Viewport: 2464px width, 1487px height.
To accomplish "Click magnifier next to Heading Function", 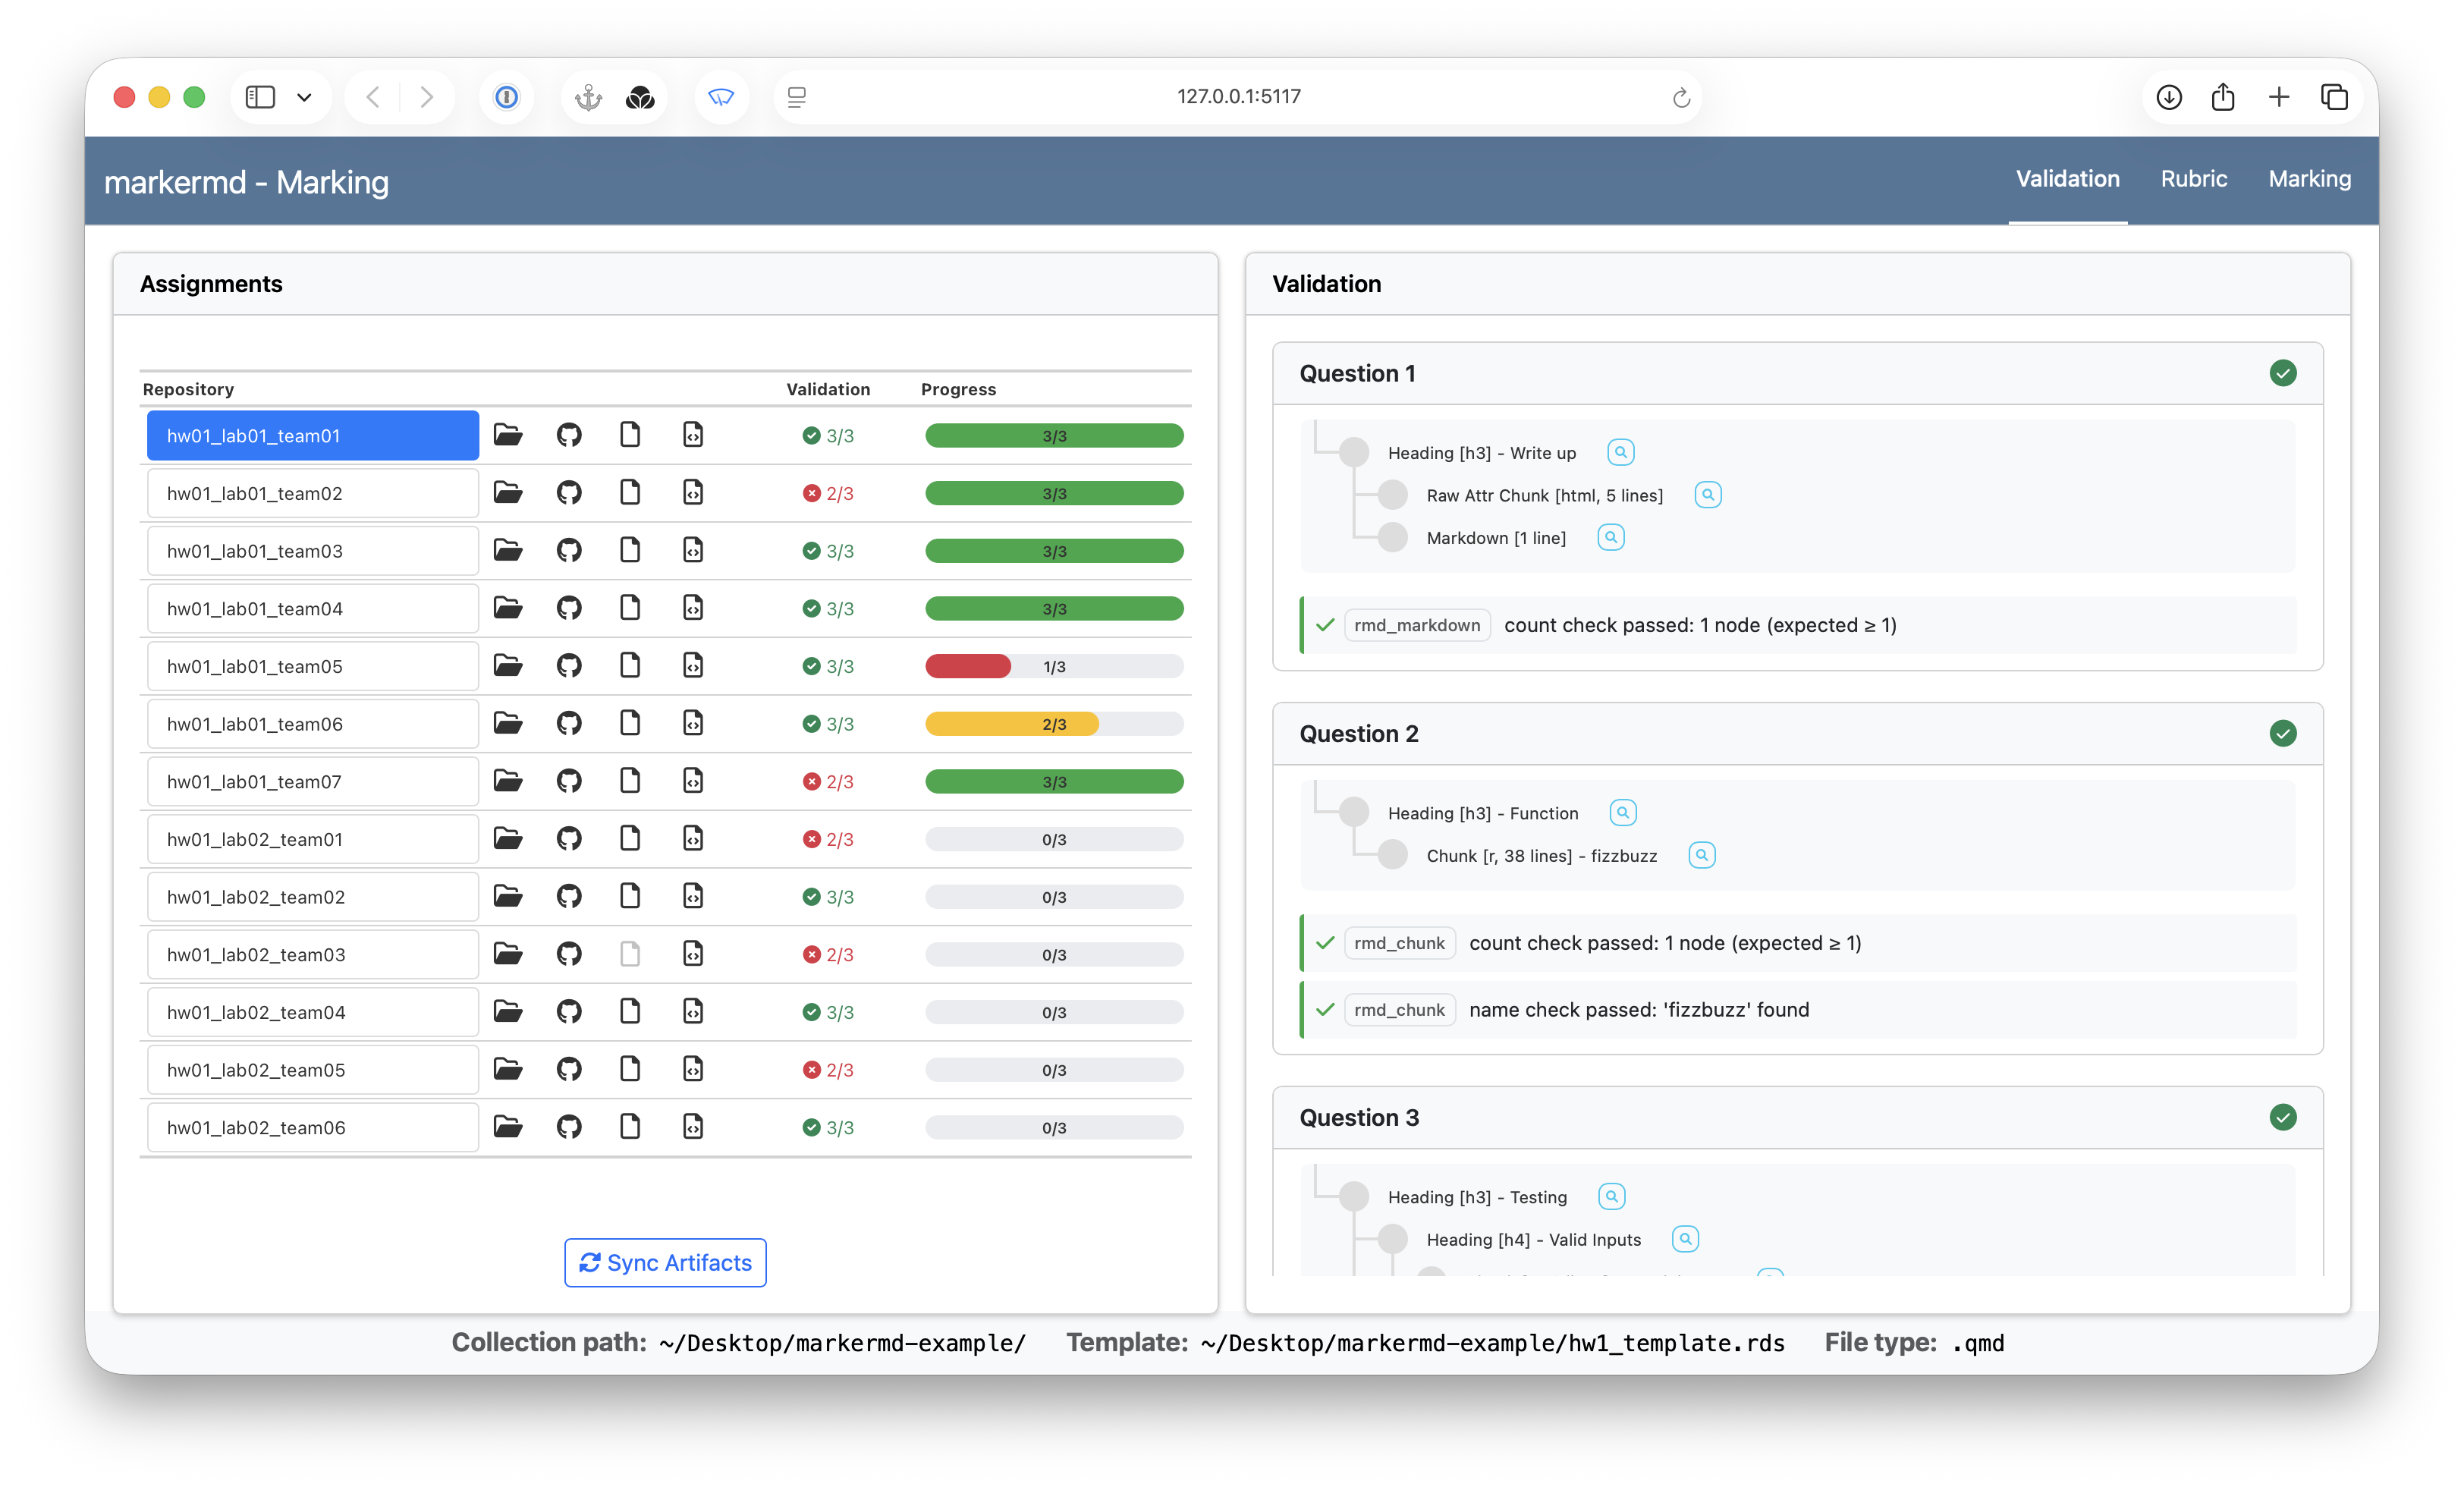I will click(1623, 812).
